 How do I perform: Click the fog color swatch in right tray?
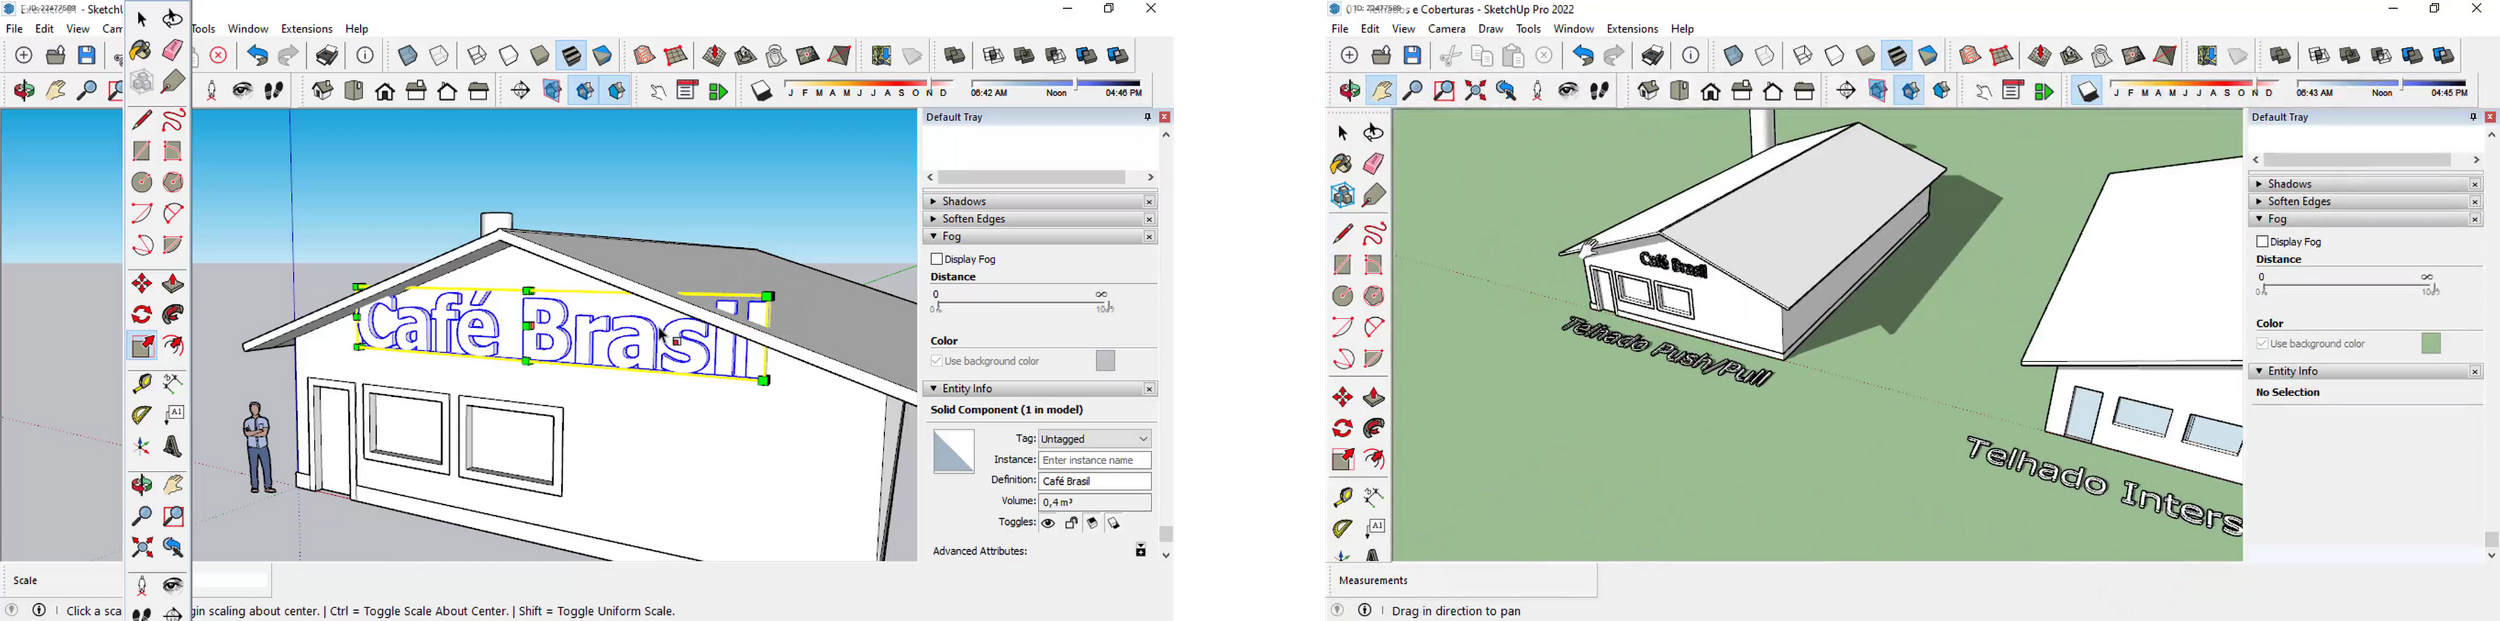[x=2431, y=344]
